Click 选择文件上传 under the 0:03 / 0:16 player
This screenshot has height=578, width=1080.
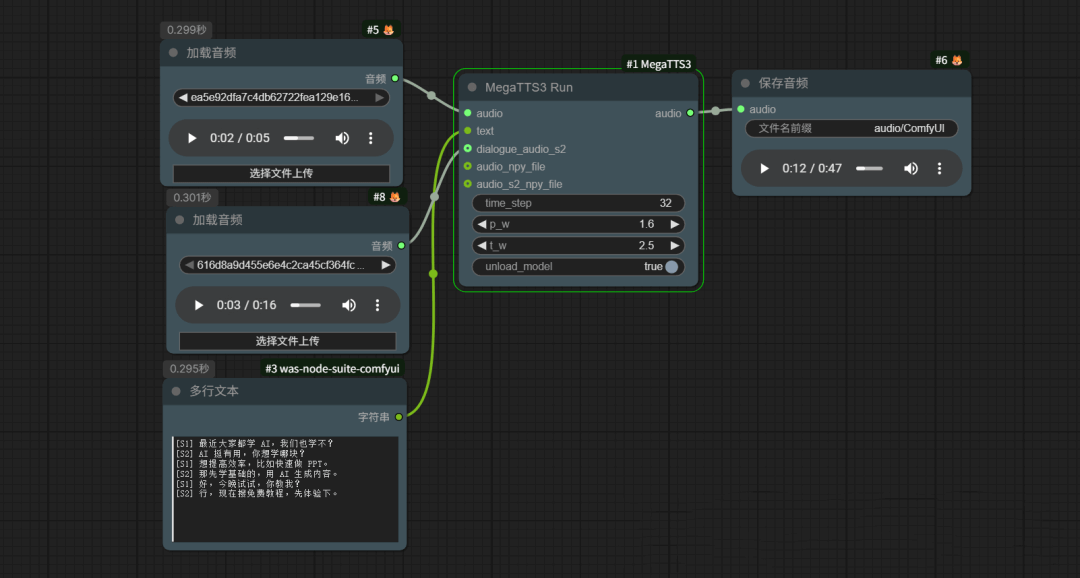(287, 341)
